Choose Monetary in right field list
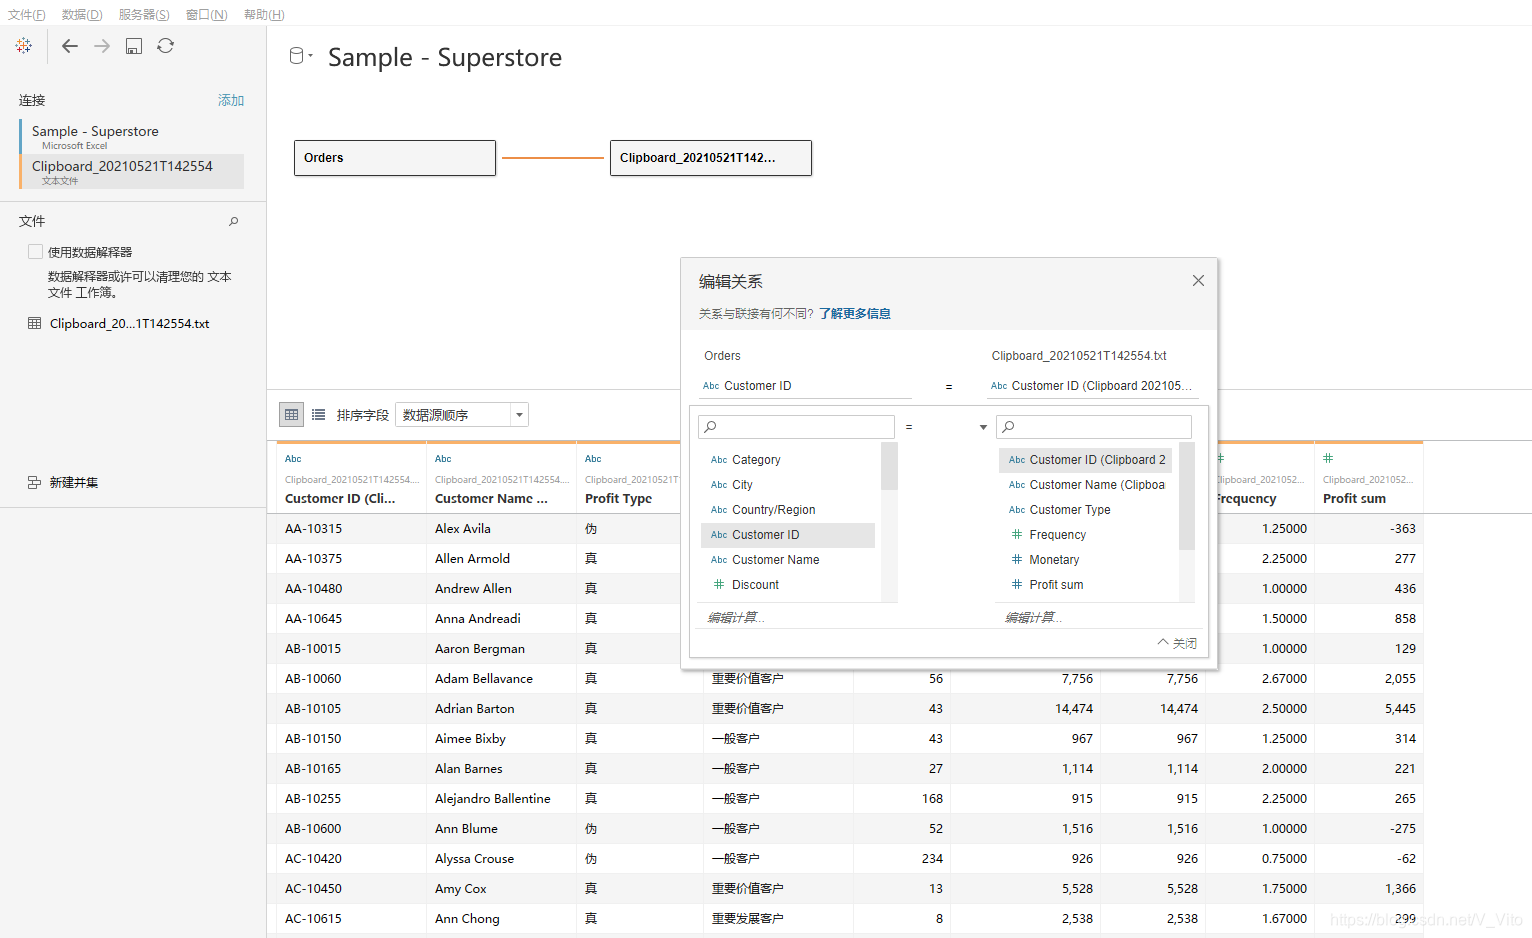Image resolution: width=1532 pixels, height=938 pixels. [1086, 560]
